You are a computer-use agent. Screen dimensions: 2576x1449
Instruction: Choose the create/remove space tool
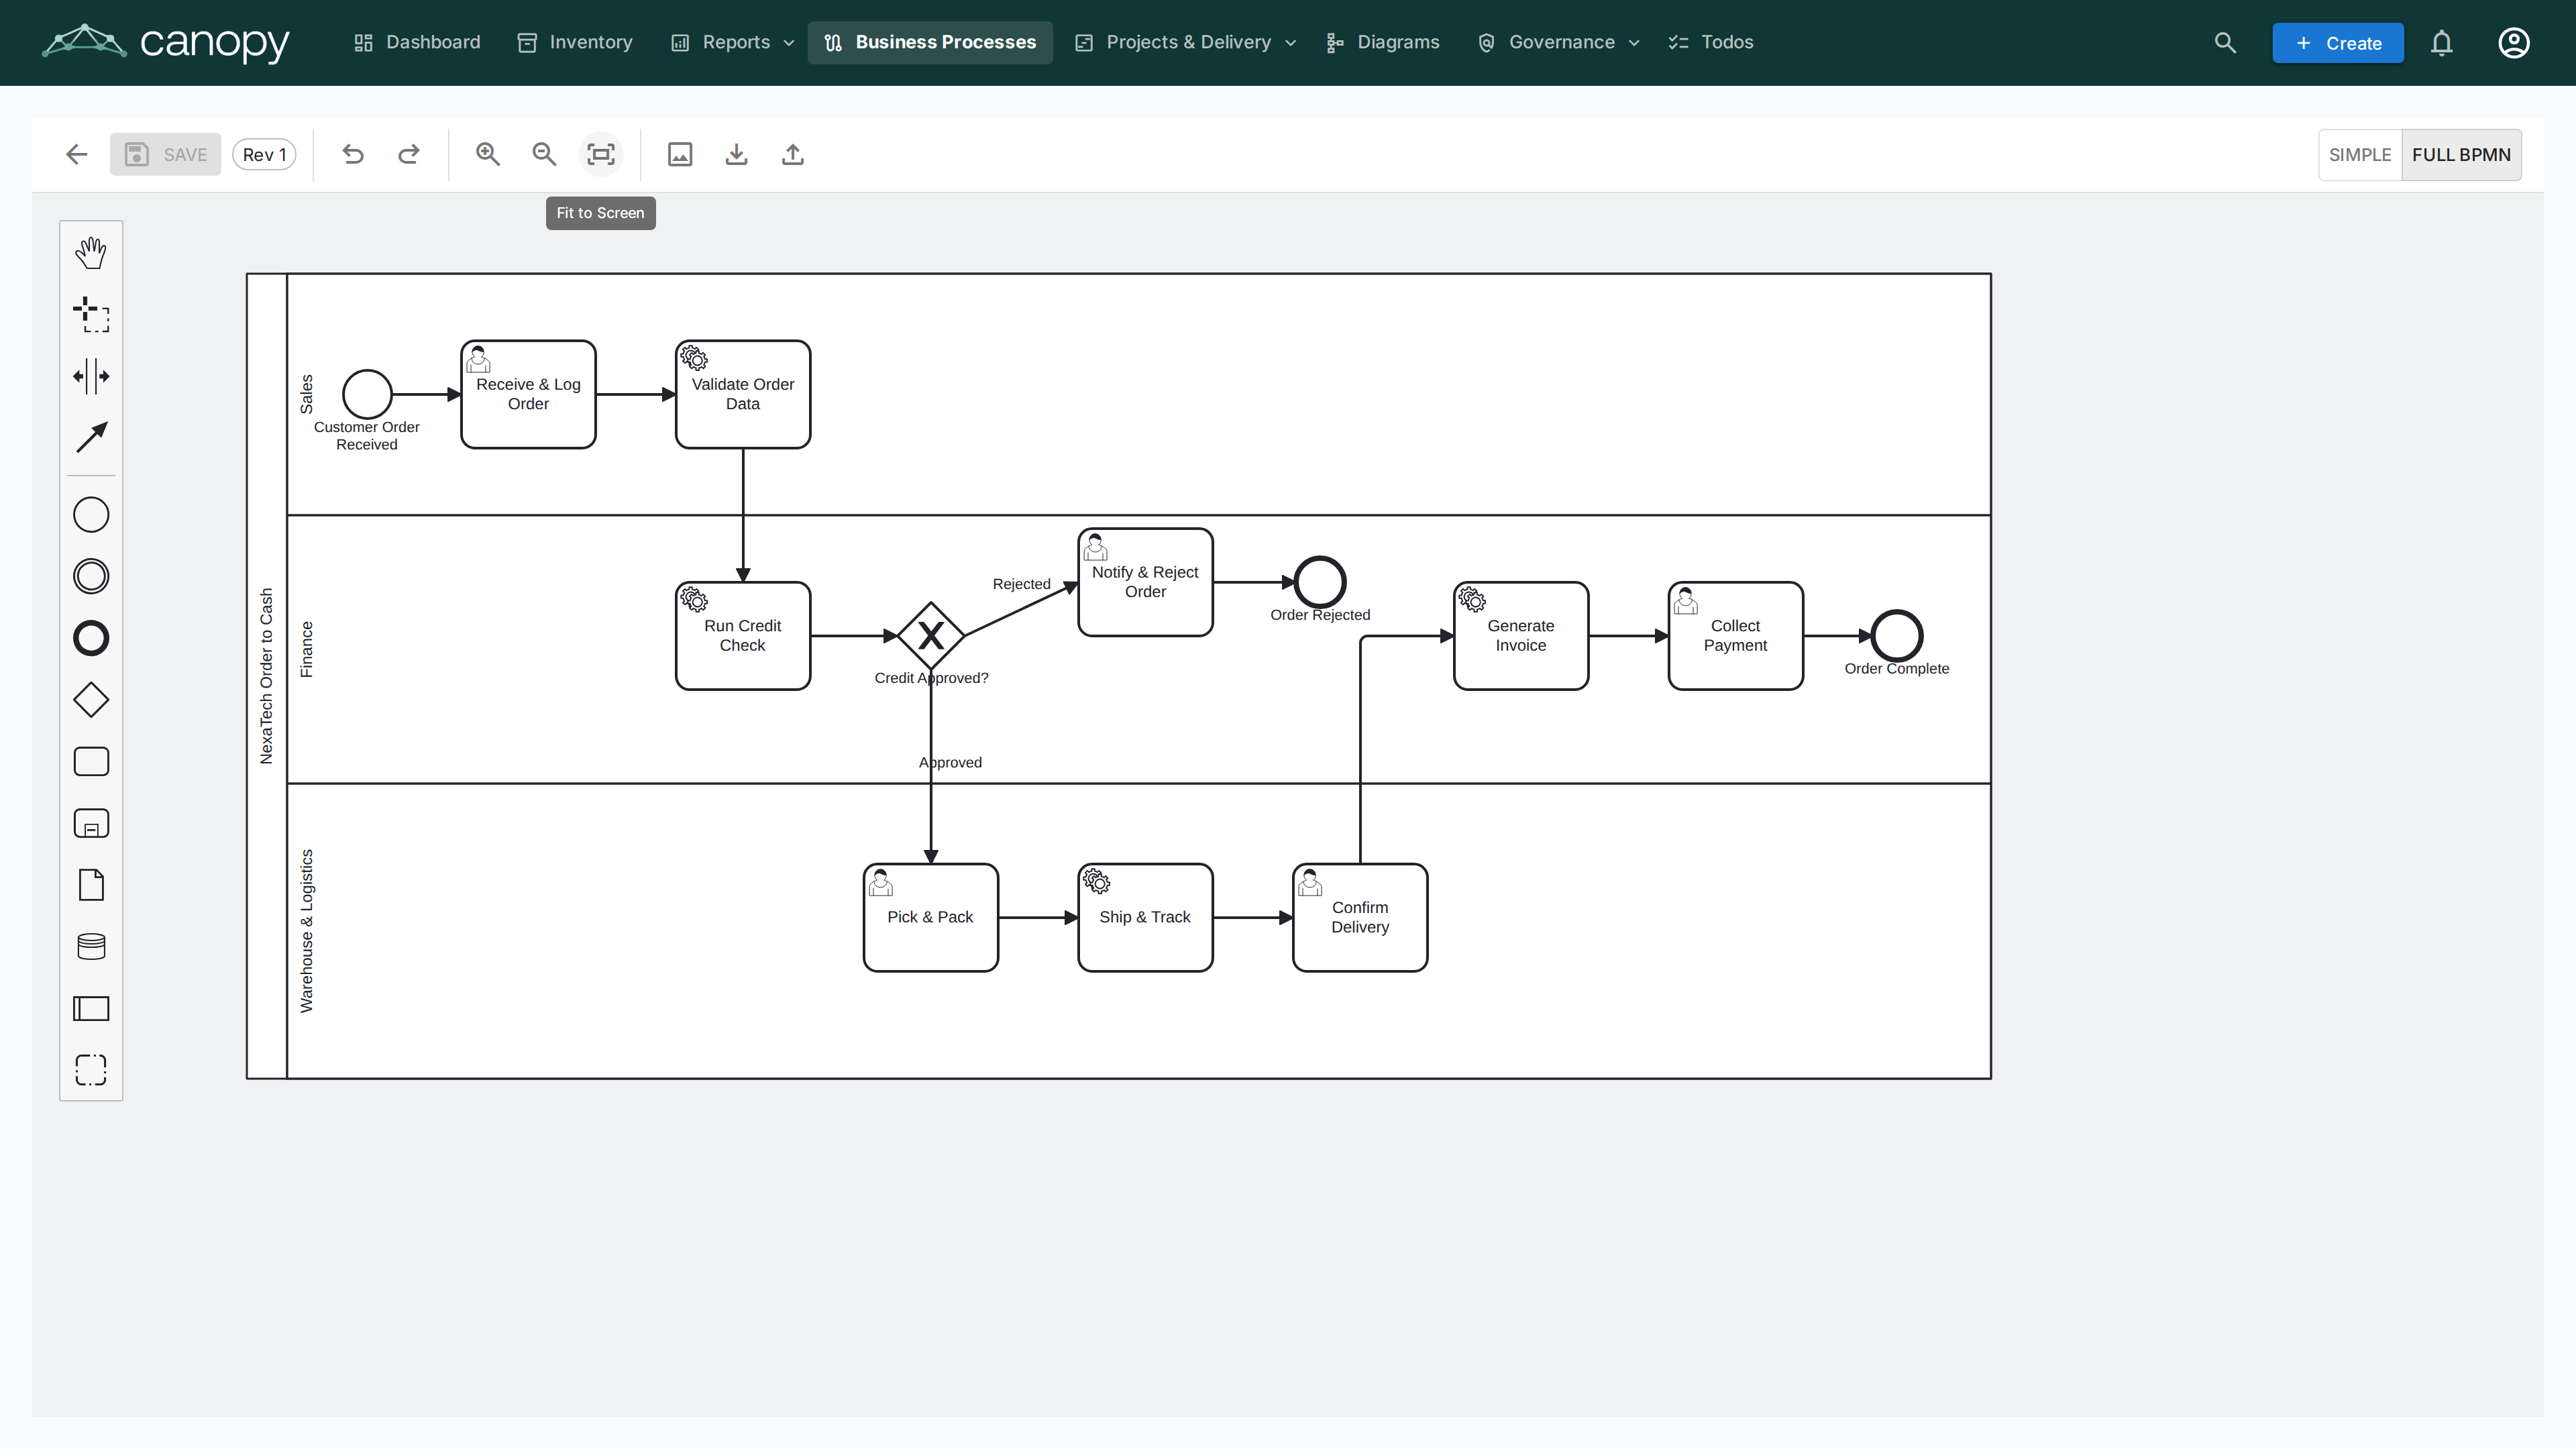click(91, 377)
